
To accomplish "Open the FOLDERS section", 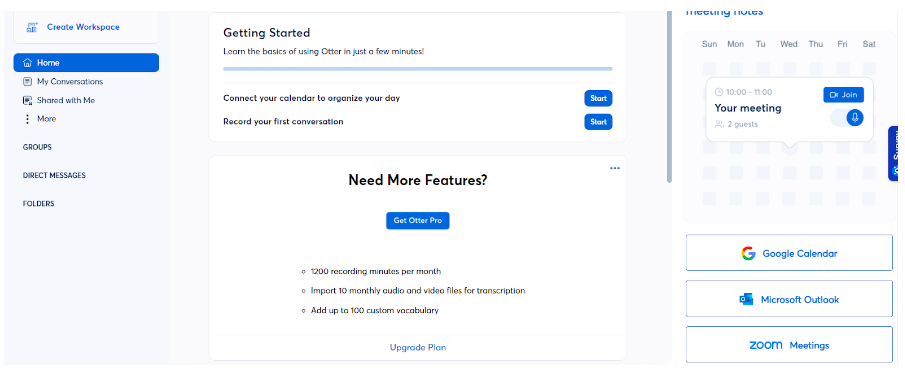I will click(38, 203).
